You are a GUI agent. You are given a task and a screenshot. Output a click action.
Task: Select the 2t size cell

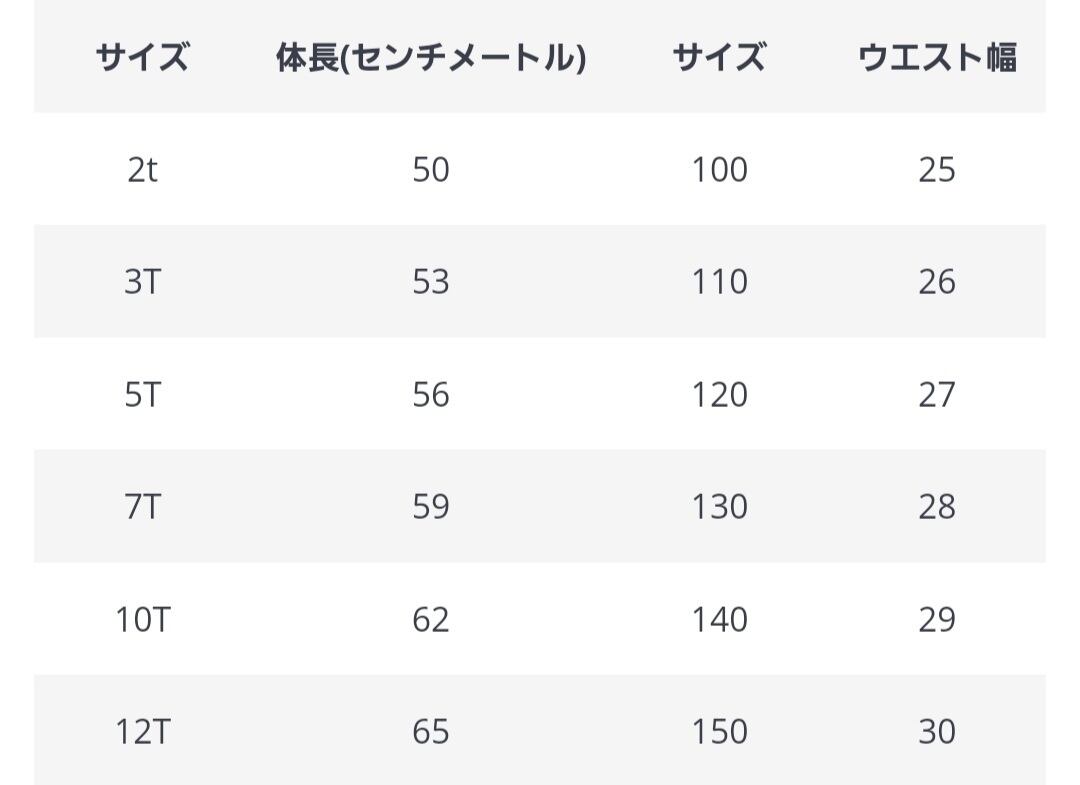click(x=142, y=170)
